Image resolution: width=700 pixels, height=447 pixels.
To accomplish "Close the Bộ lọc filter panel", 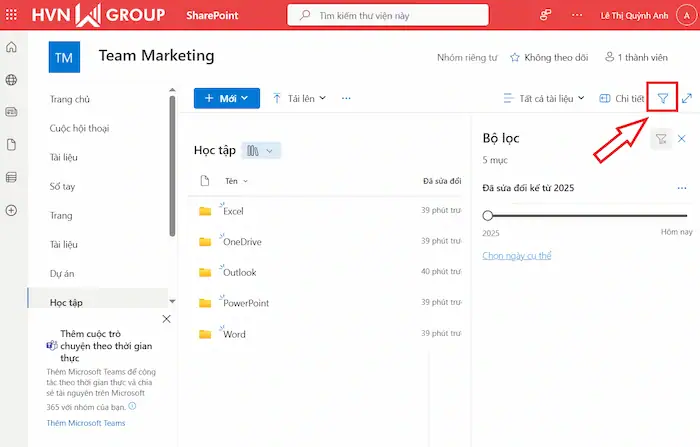I will (682, 139).
